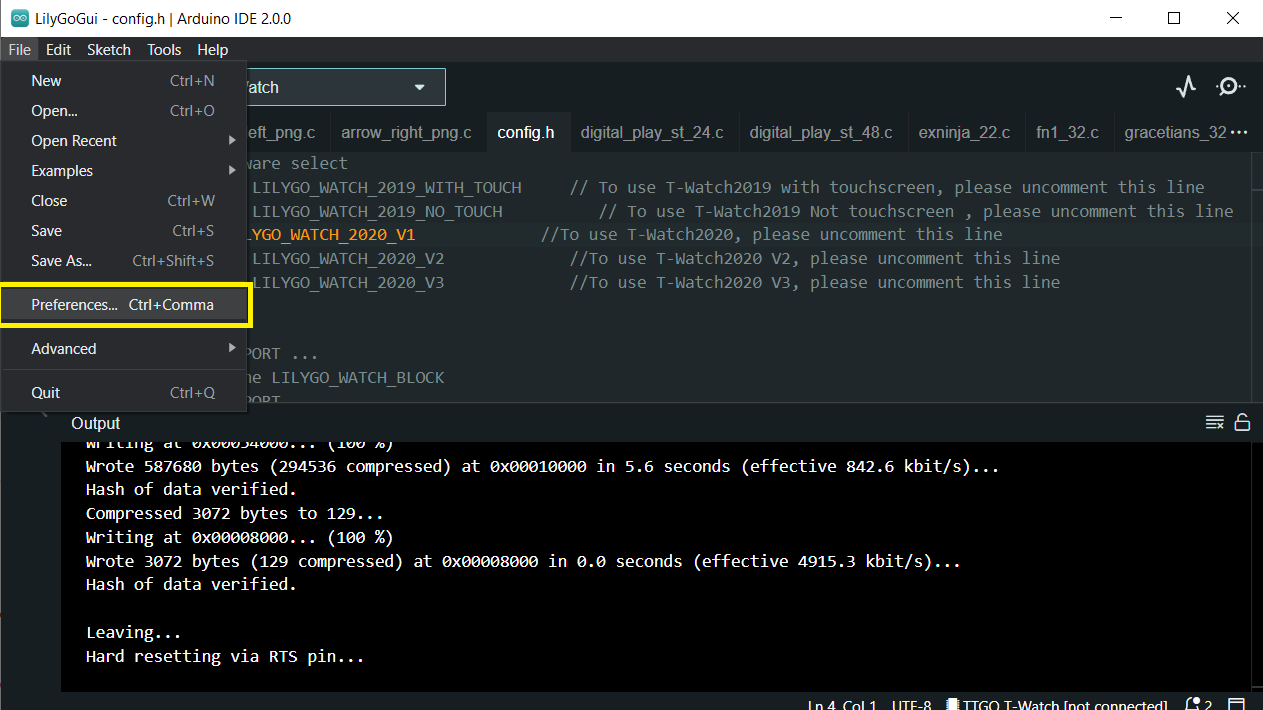Open the board selector dropdown
This screenshot has width=1263, height=710.
345,87
